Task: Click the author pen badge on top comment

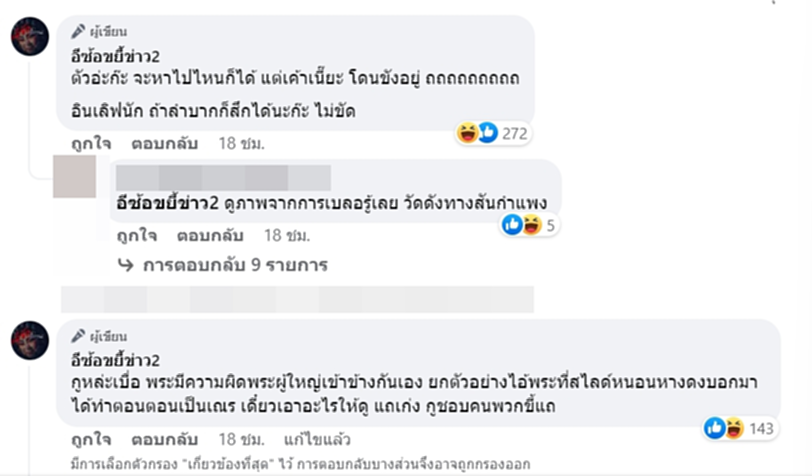Action: coord(100,31)
